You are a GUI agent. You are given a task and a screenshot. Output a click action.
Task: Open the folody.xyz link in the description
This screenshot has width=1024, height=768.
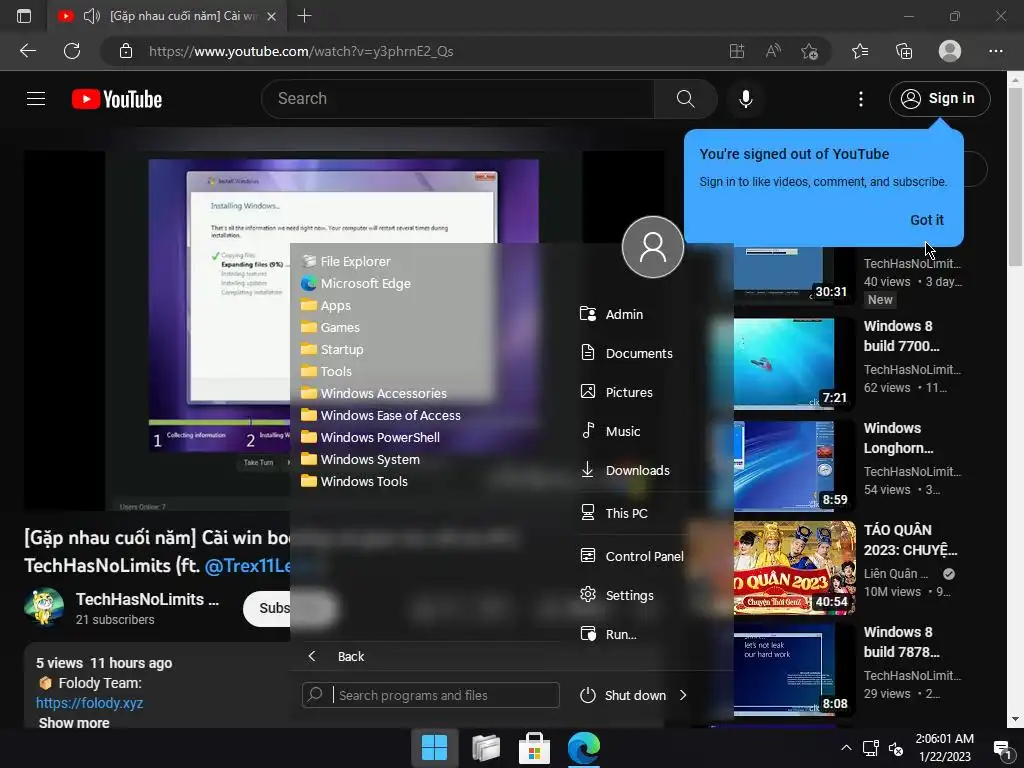point(89,703)
